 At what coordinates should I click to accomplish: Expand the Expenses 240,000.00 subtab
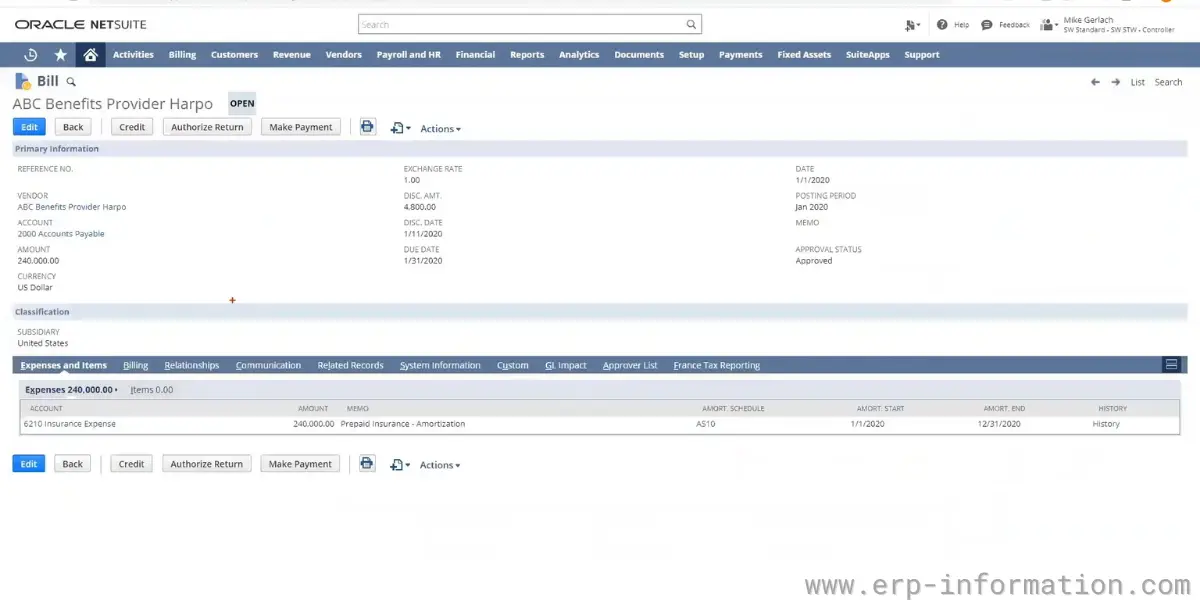[71, 390]
